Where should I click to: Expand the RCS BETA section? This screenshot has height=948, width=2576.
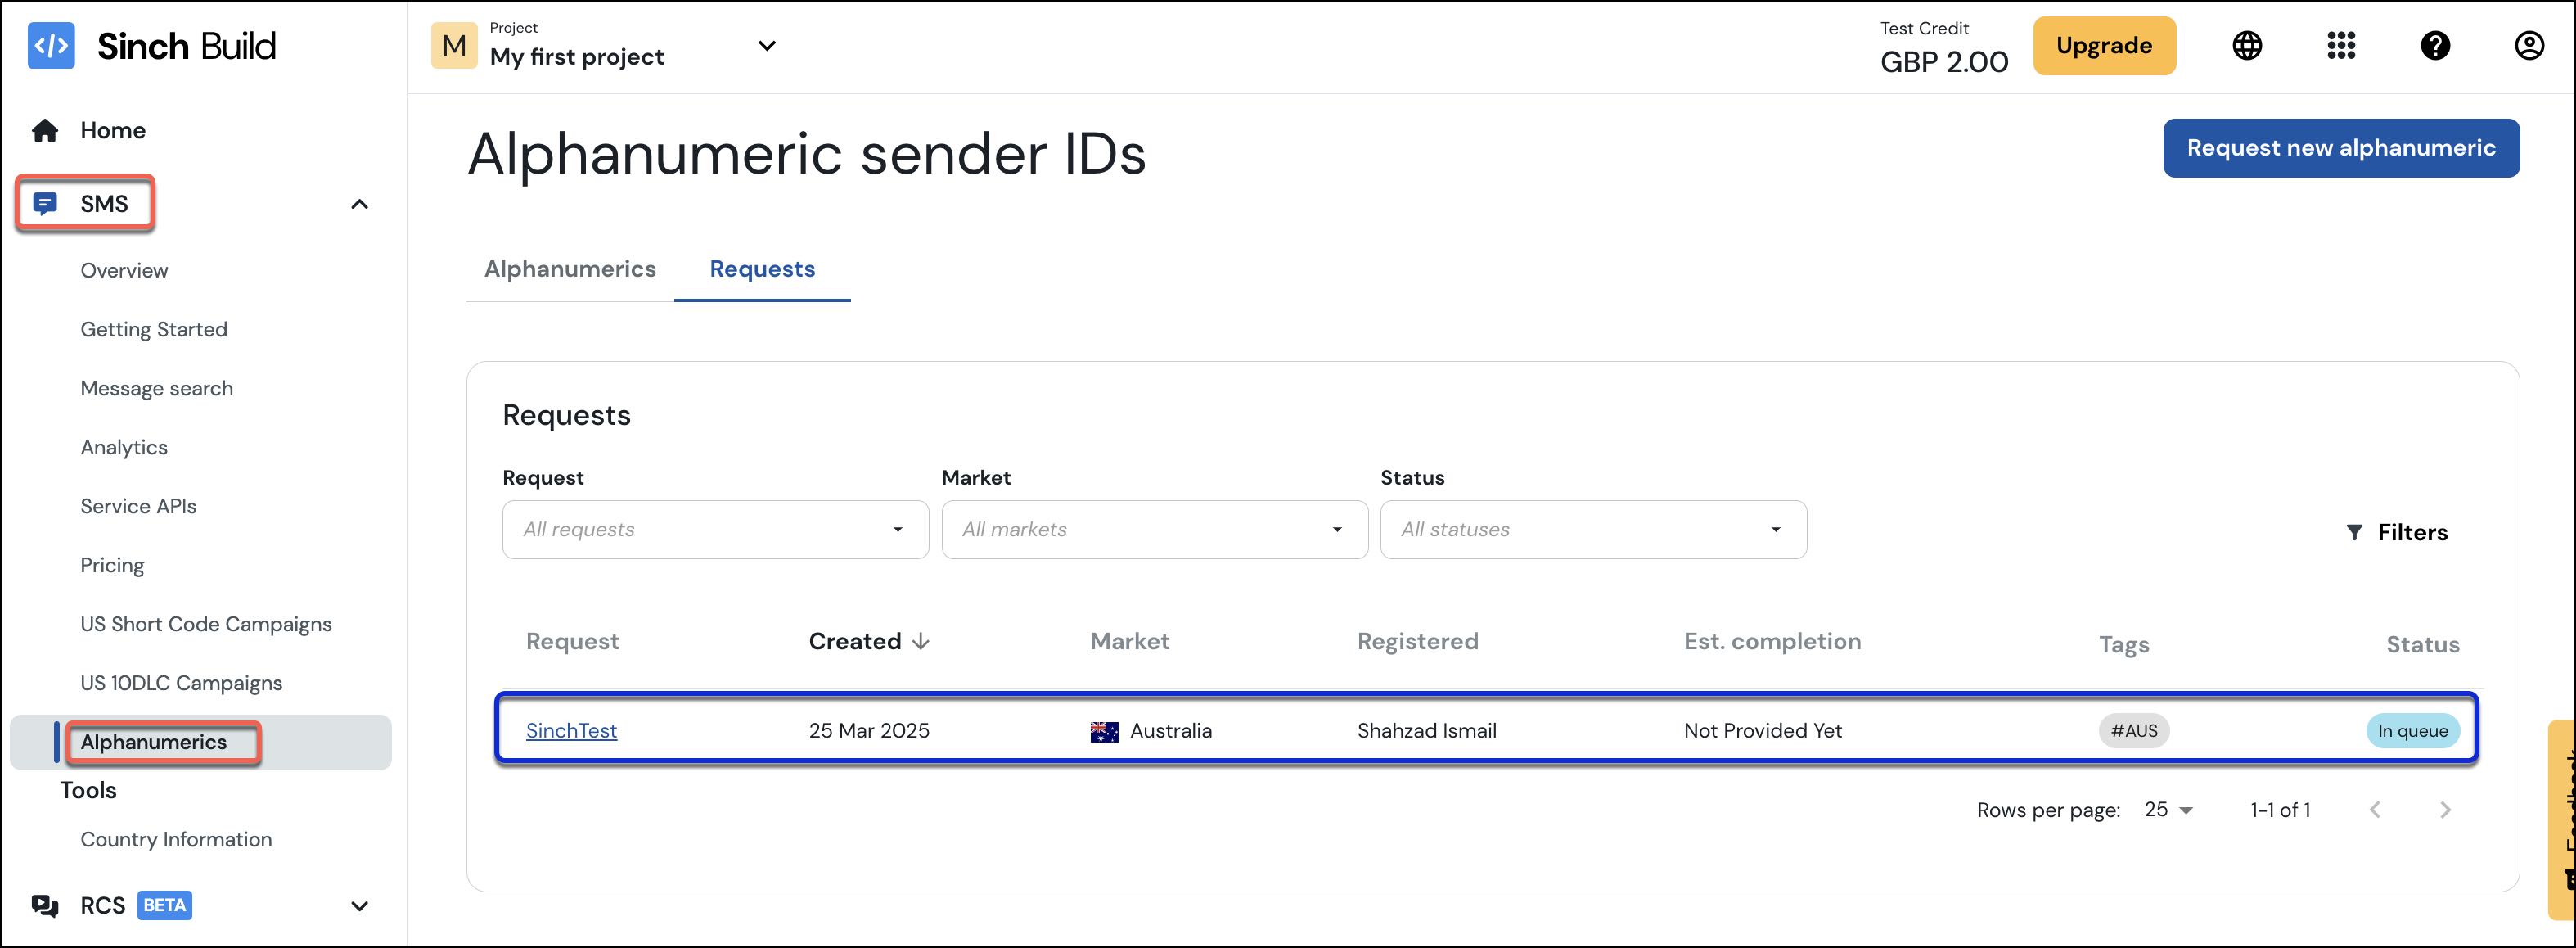[x=359, y=906]
